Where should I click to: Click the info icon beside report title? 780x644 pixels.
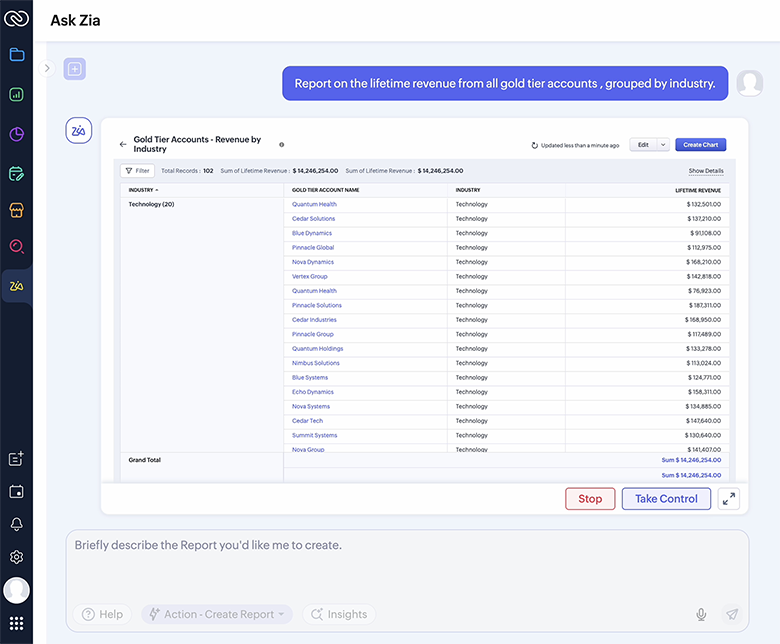point(282,145)
